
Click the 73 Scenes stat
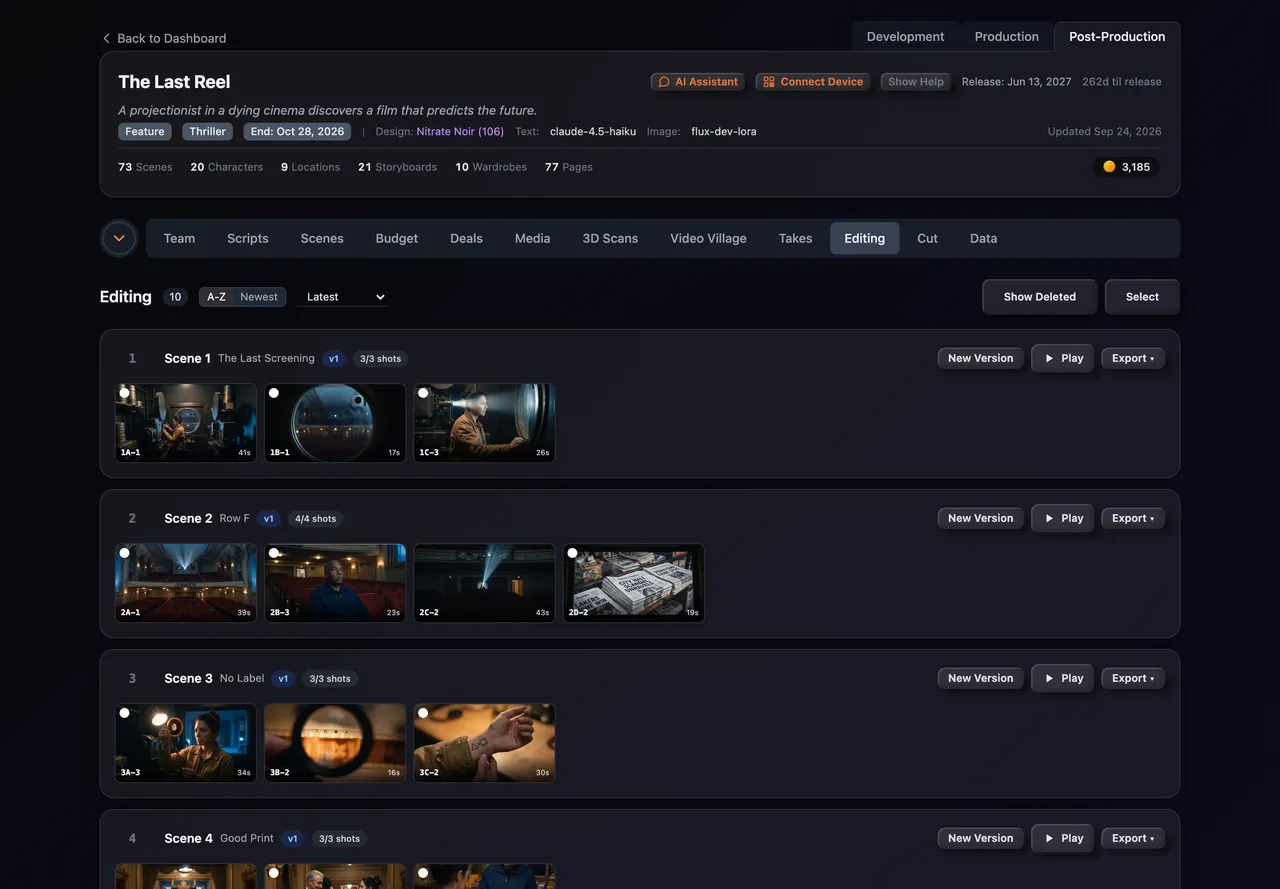[x=145, y=167]
